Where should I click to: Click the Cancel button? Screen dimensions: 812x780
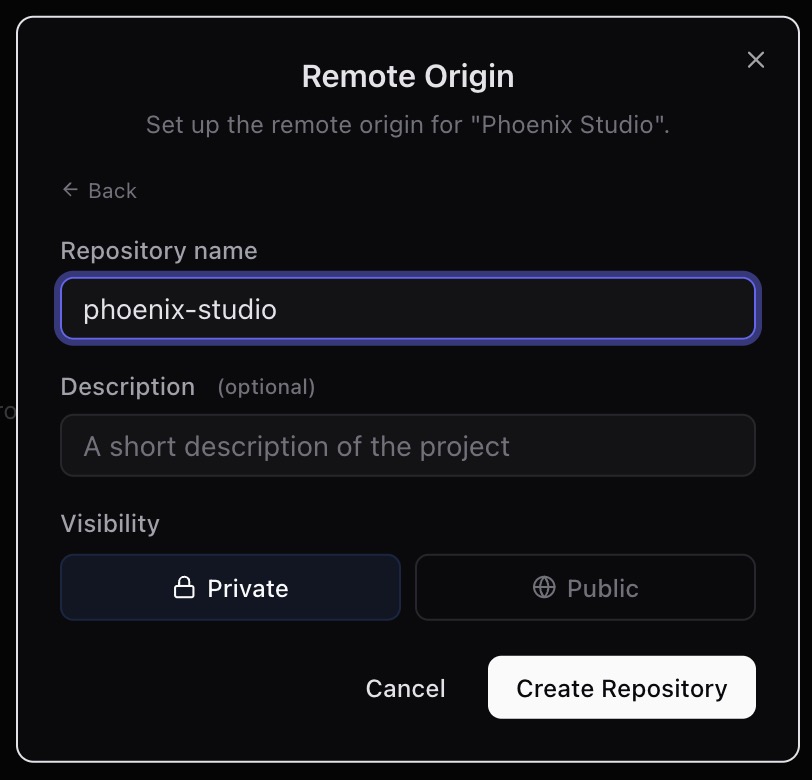[x=405, y=688]
